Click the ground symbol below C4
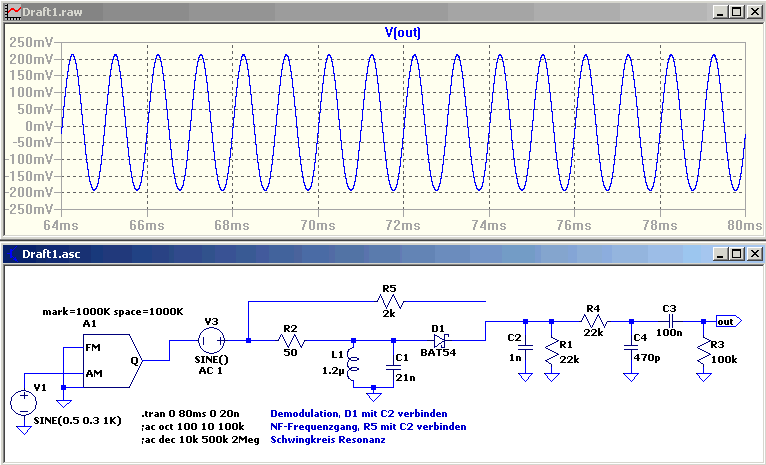766x465 pixels. (x=631, y=378)
